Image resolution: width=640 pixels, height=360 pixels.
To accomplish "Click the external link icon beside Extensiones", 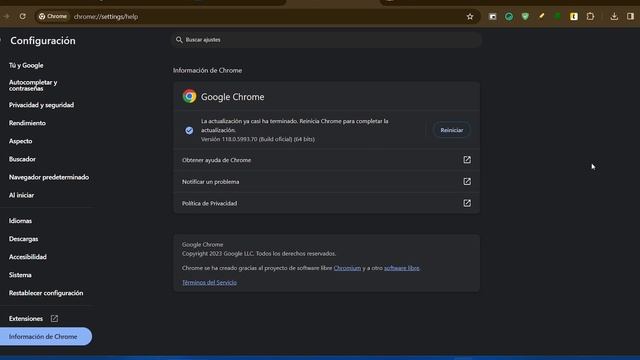I will [x=54, y=318].
